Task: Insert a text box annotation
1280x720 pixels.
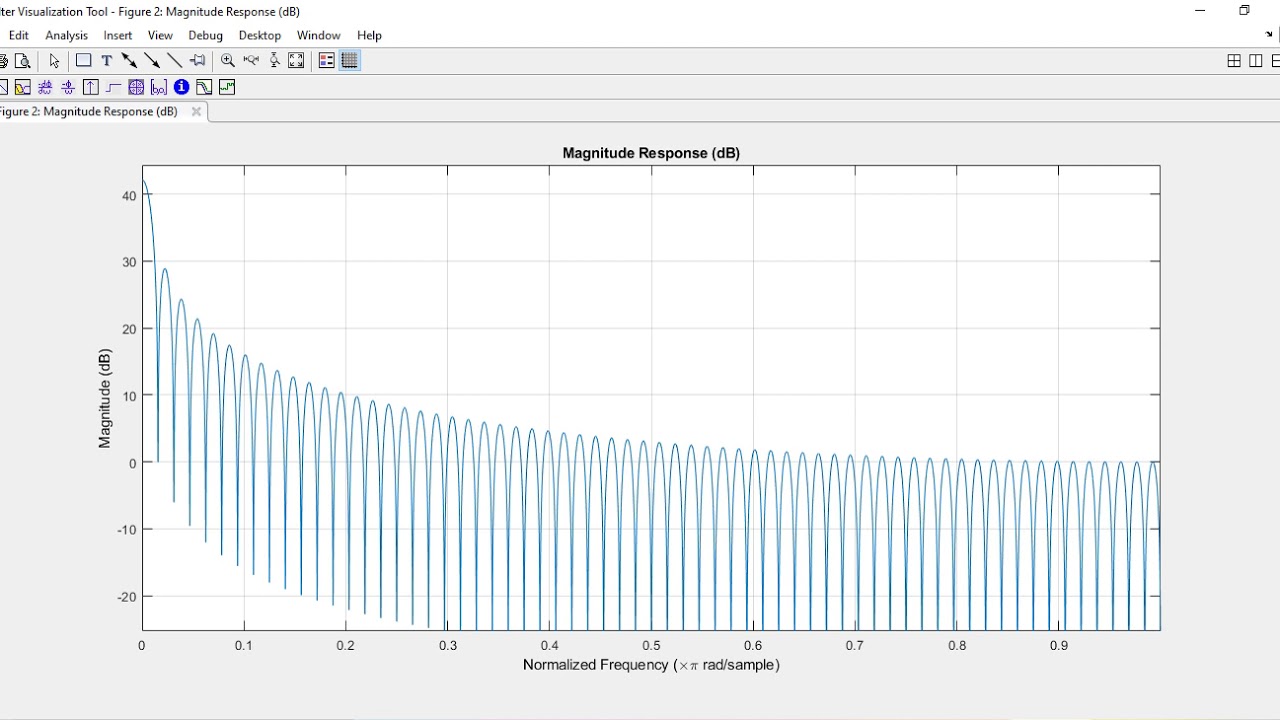Action: pyautogui.click(x=107, y=60)
